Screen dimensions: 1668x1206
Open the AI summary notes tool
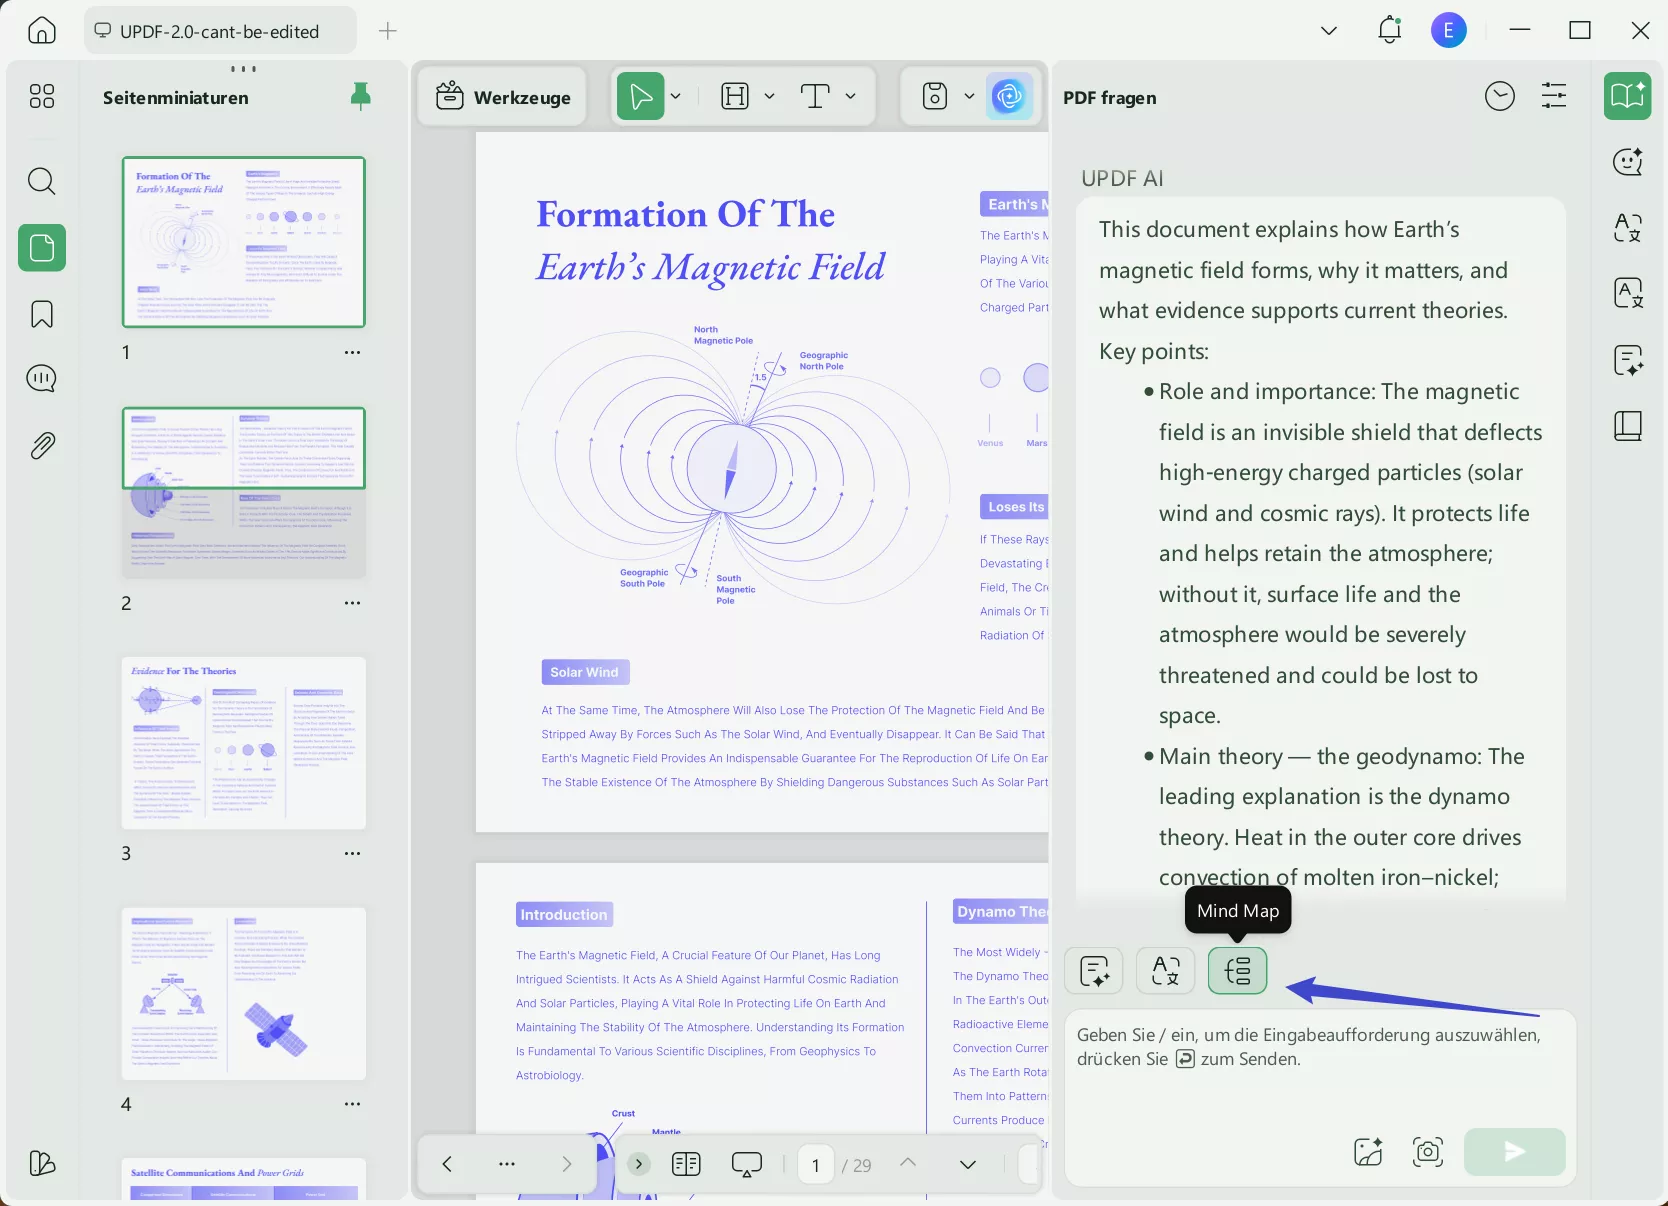[x=1628, y=360]
